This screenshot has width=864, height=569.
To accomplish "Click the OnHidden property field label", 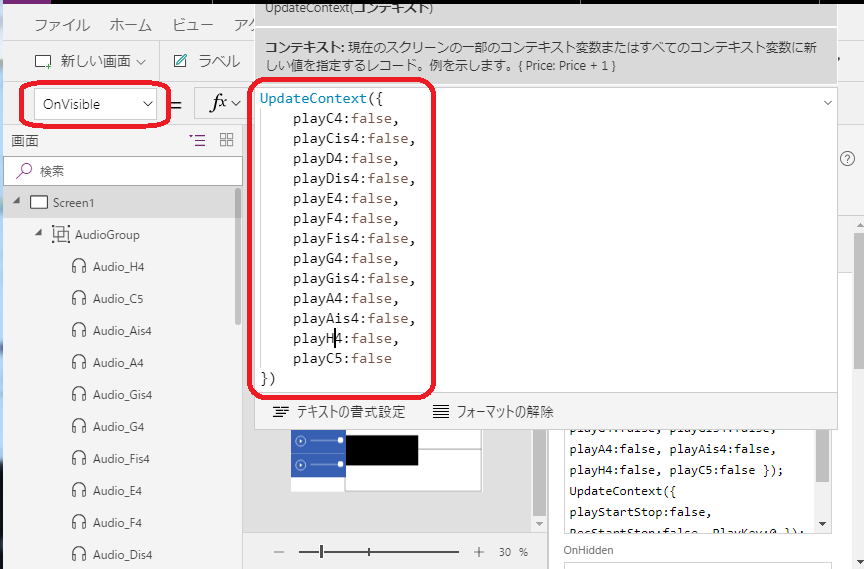I will pos(588,550).
